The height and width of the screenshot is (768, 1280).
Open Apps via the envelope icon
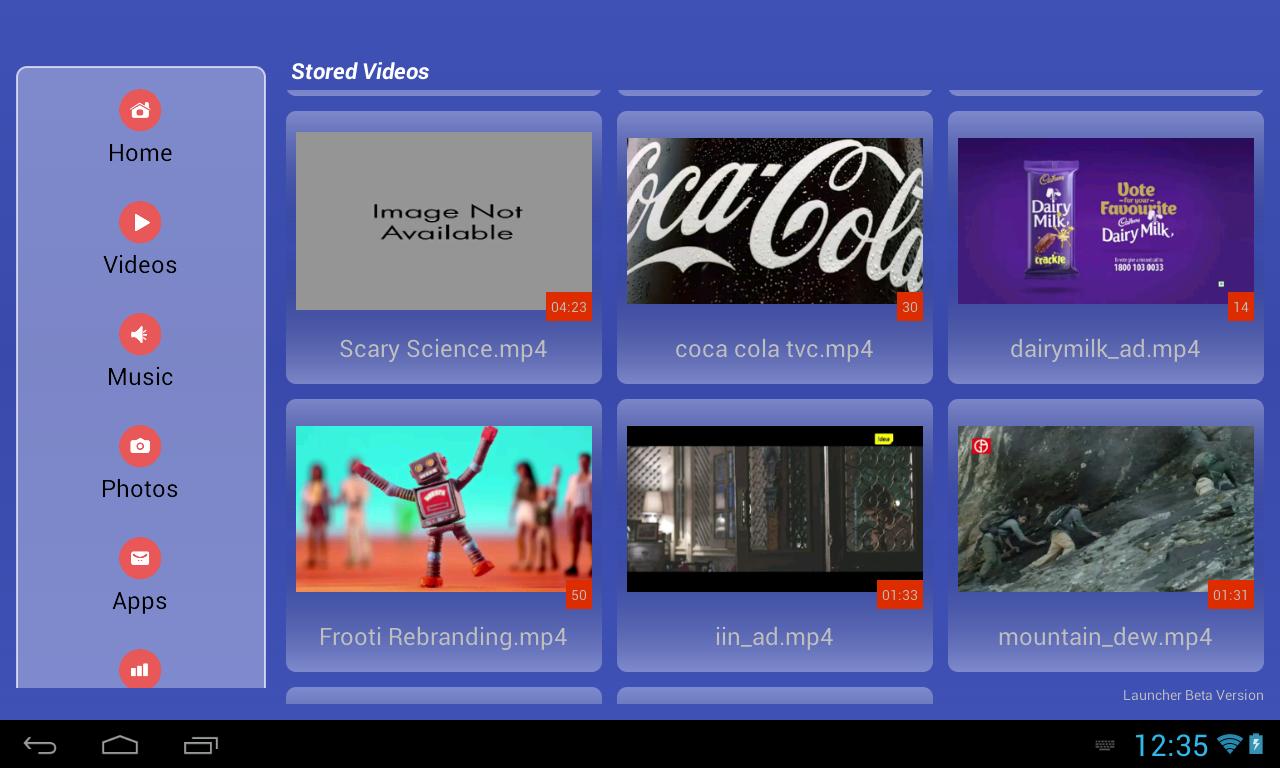coord(140,558)
